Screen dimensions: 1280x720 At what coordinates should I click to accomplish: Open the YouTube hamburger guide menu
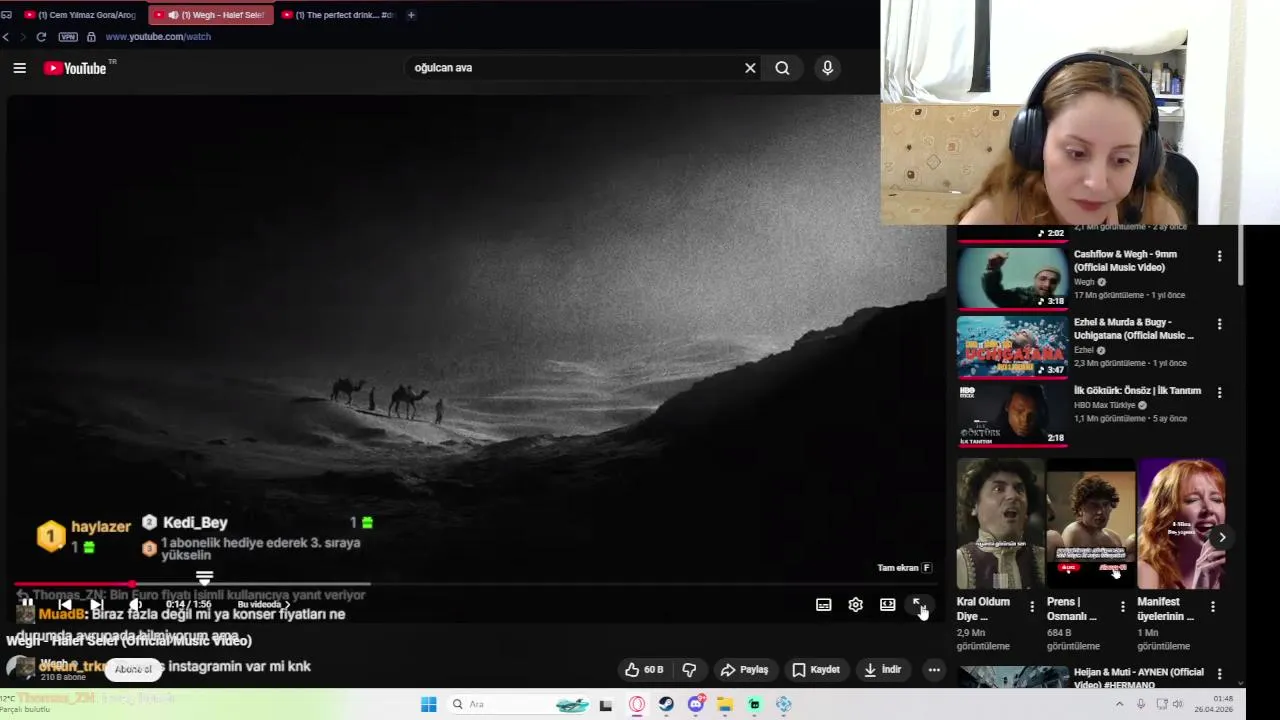[x=19, y=68]
